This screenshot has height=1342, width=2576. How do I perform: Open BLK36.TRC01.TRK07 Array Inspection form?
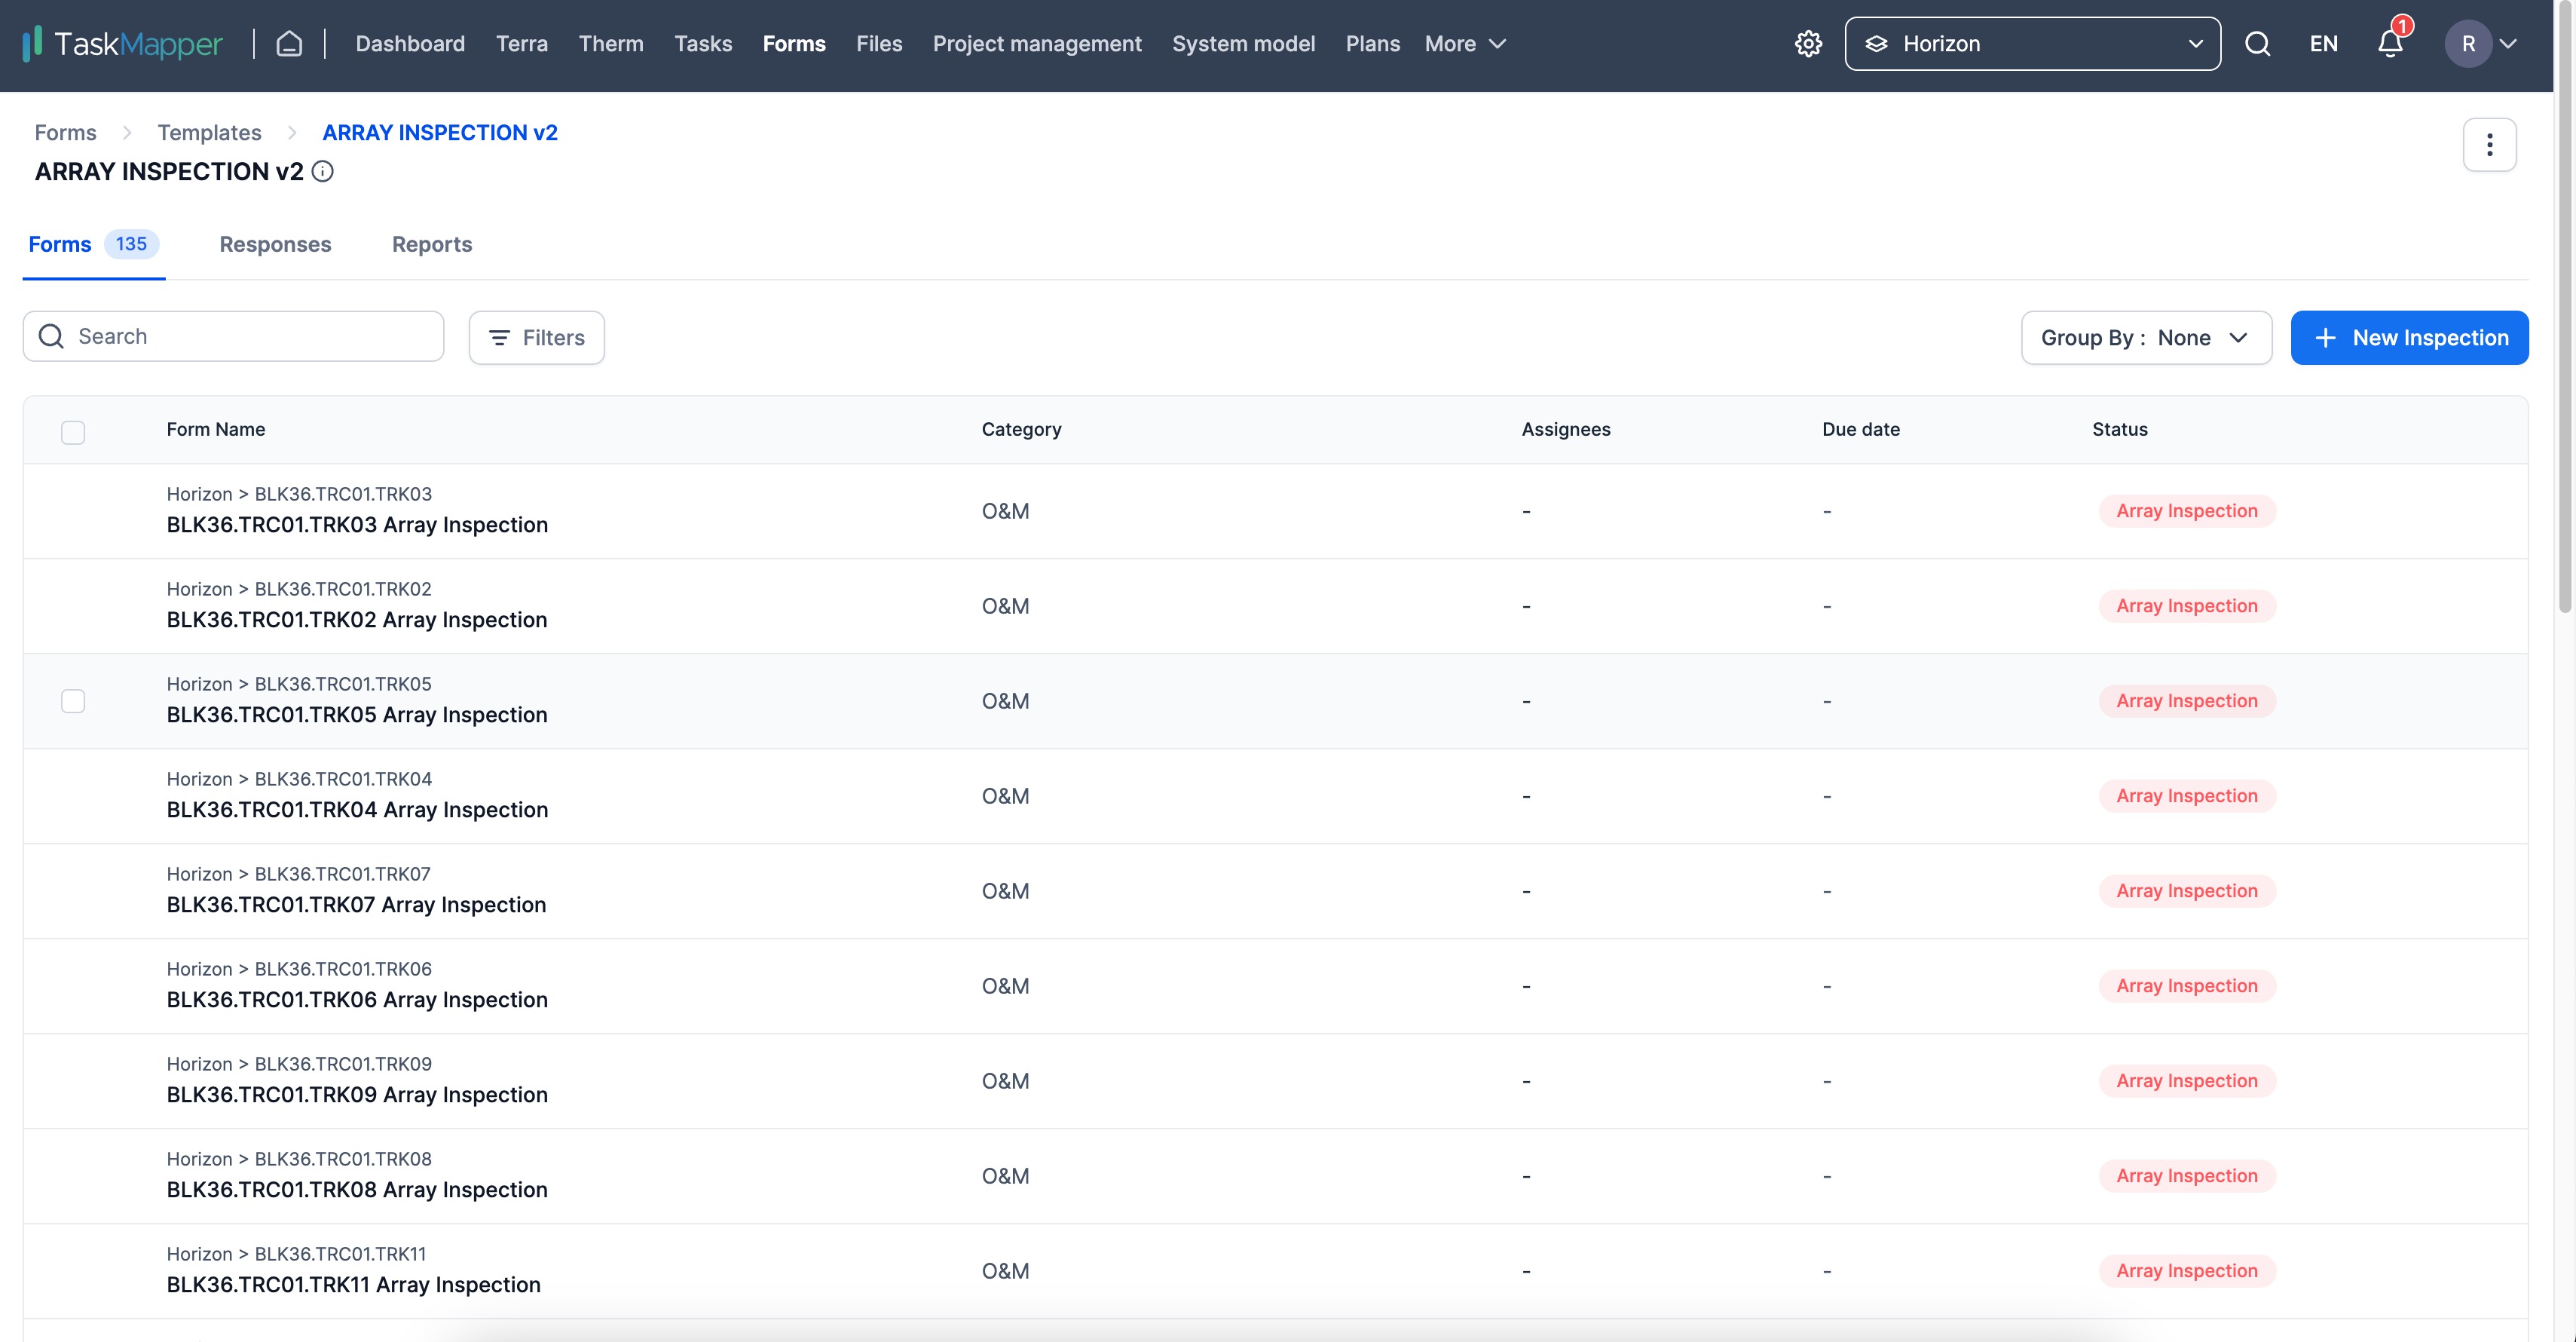(x=356, y=905)
